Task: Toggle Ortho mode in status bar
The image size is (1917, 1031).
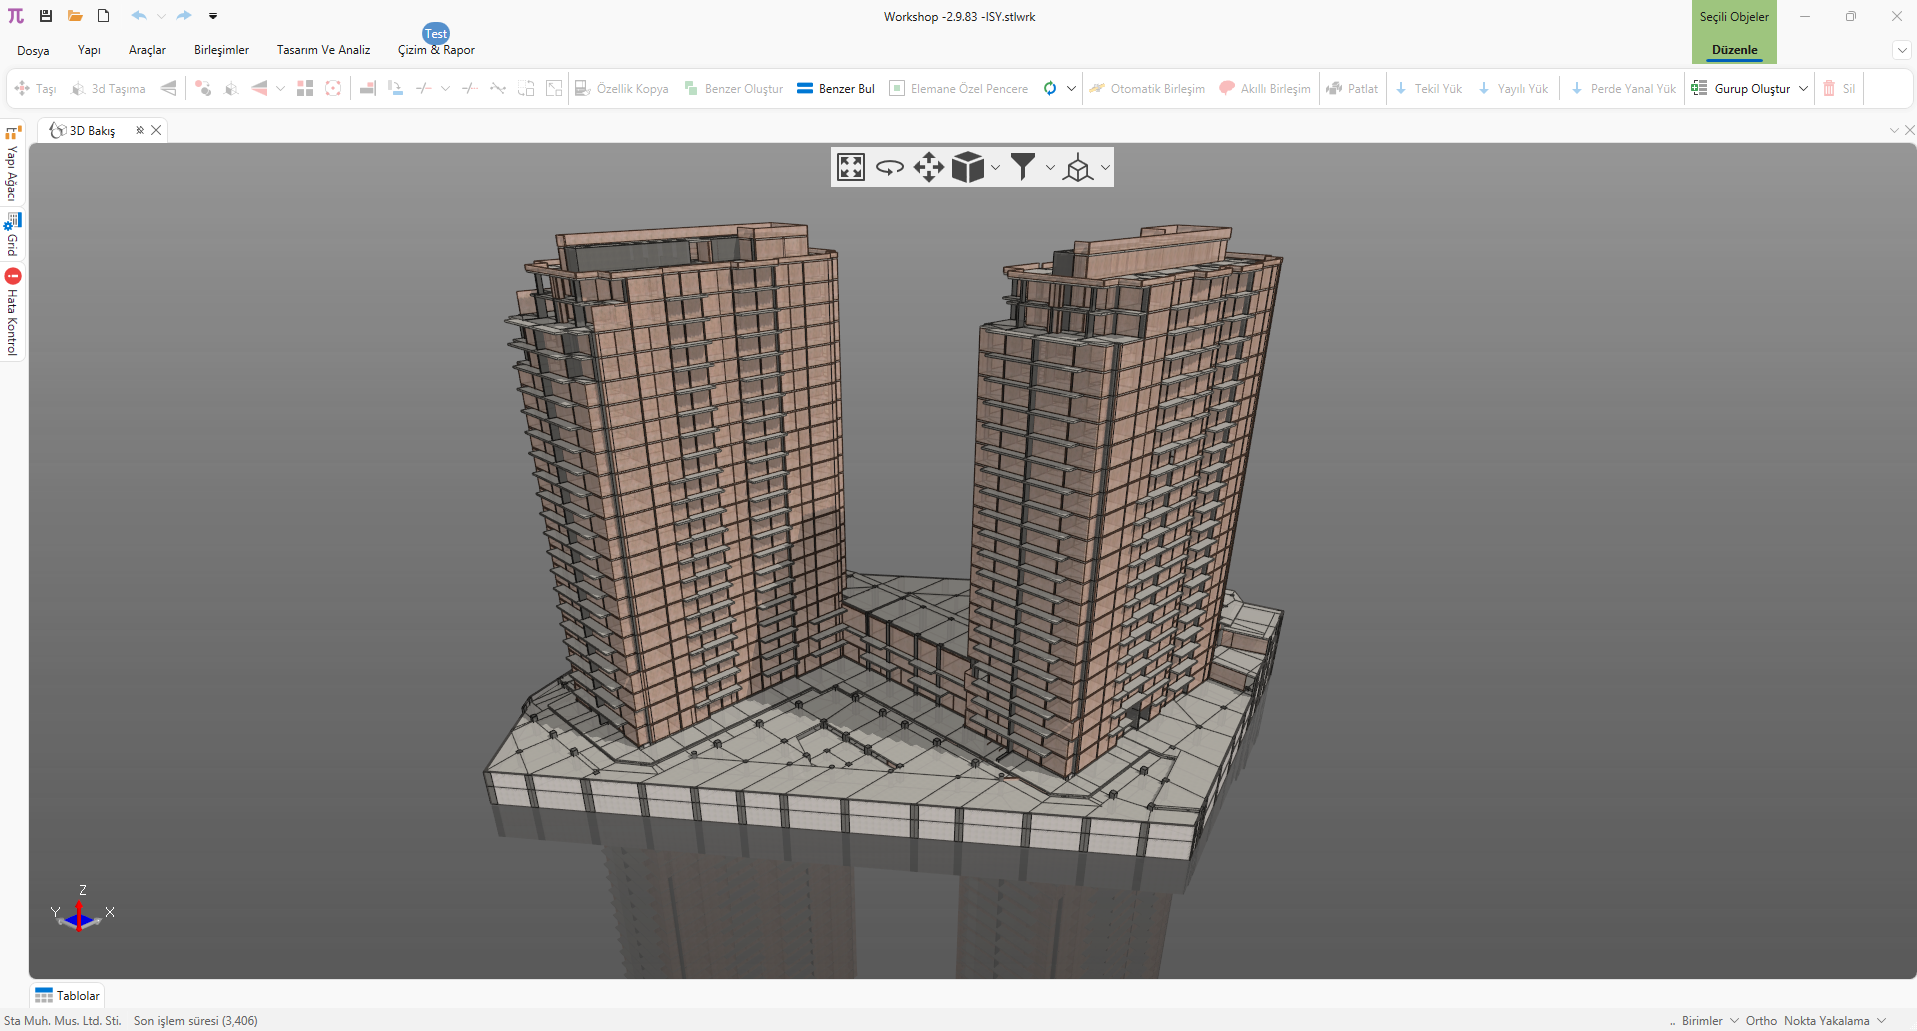Action: pos(1760,1021)
